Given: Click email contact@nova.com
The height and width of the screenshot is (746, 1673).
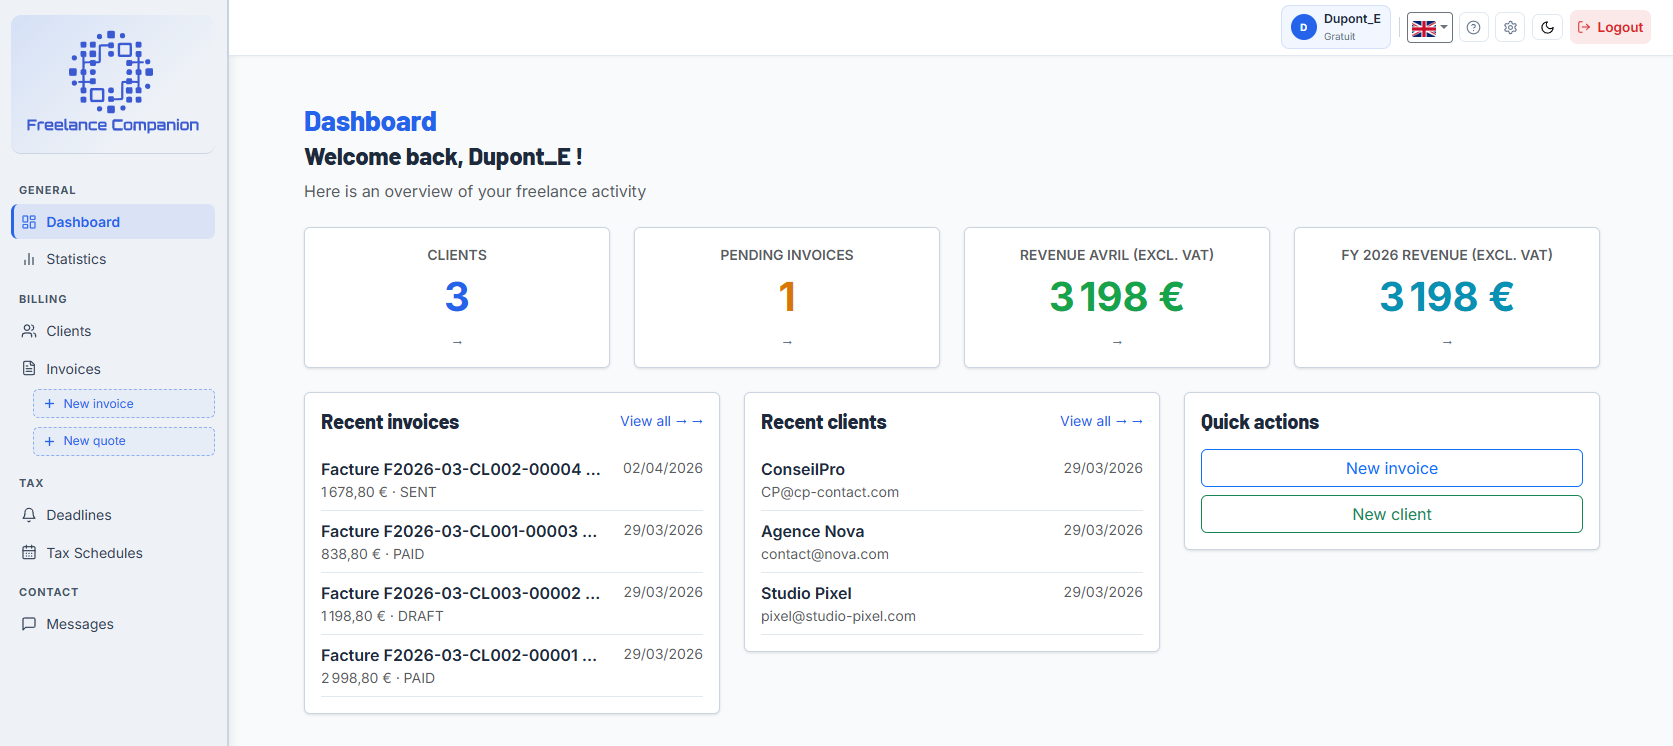Looking at the screenshot, I should tap(825, 554).
